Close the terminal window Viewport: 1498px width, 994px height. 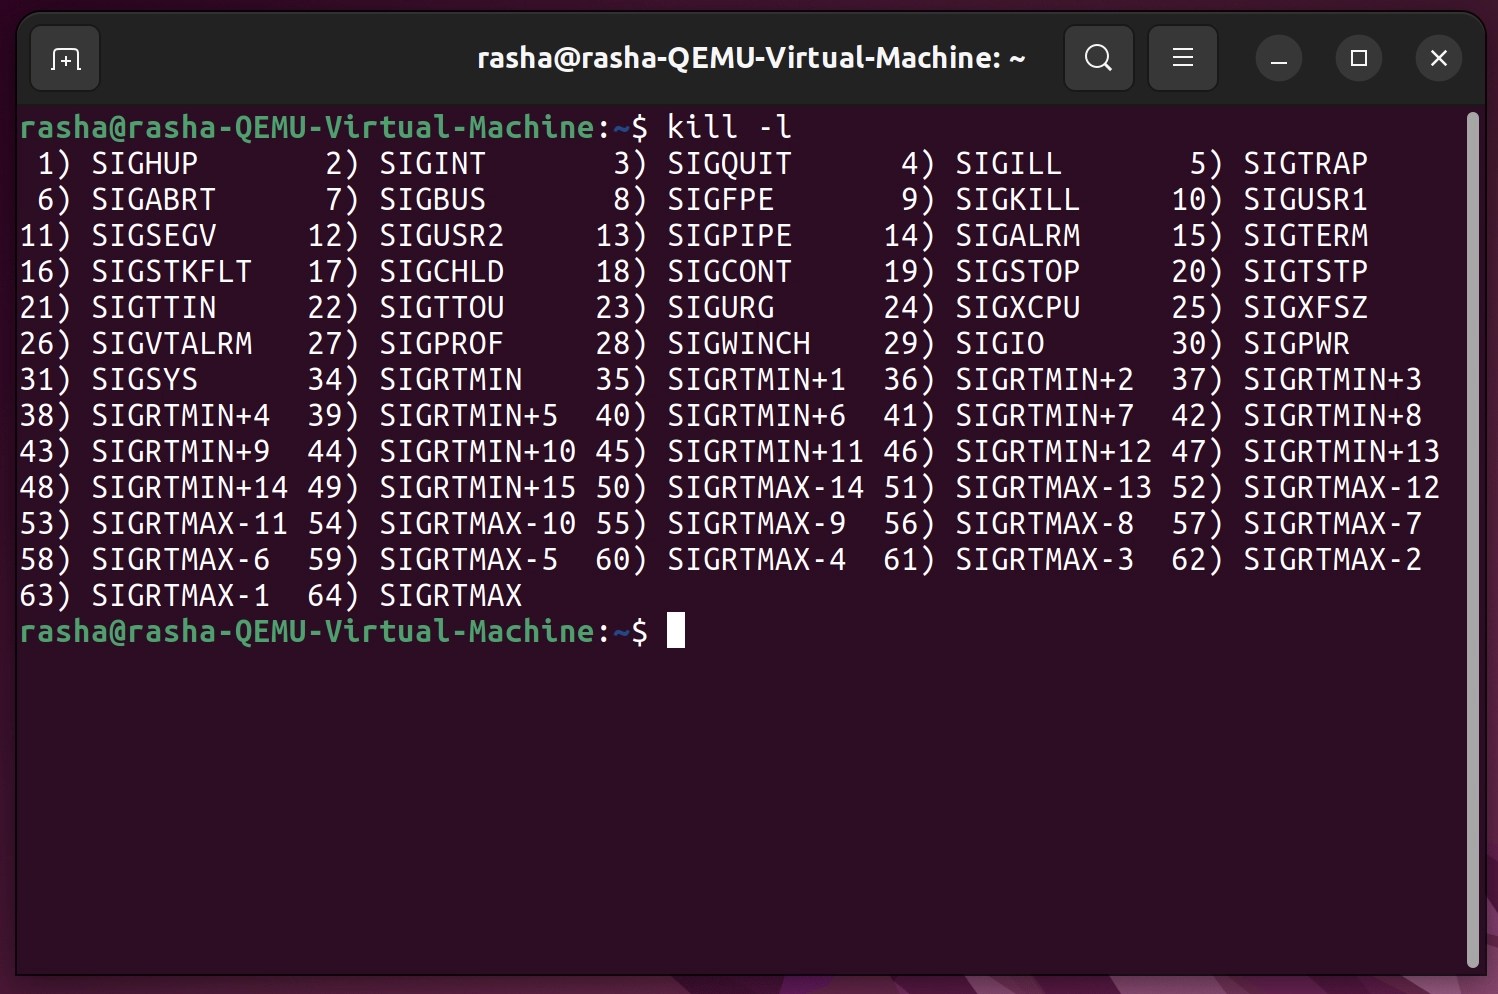pyautogui.click(x=1438, y=58)
